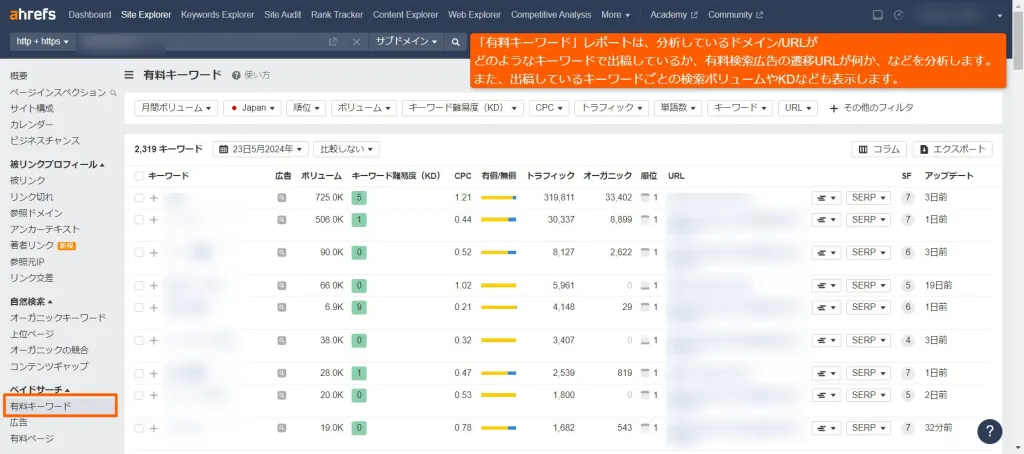Open the search magnifier button beside サブドメイン
Screen dimensions: 1024x454
coord(456,41)
